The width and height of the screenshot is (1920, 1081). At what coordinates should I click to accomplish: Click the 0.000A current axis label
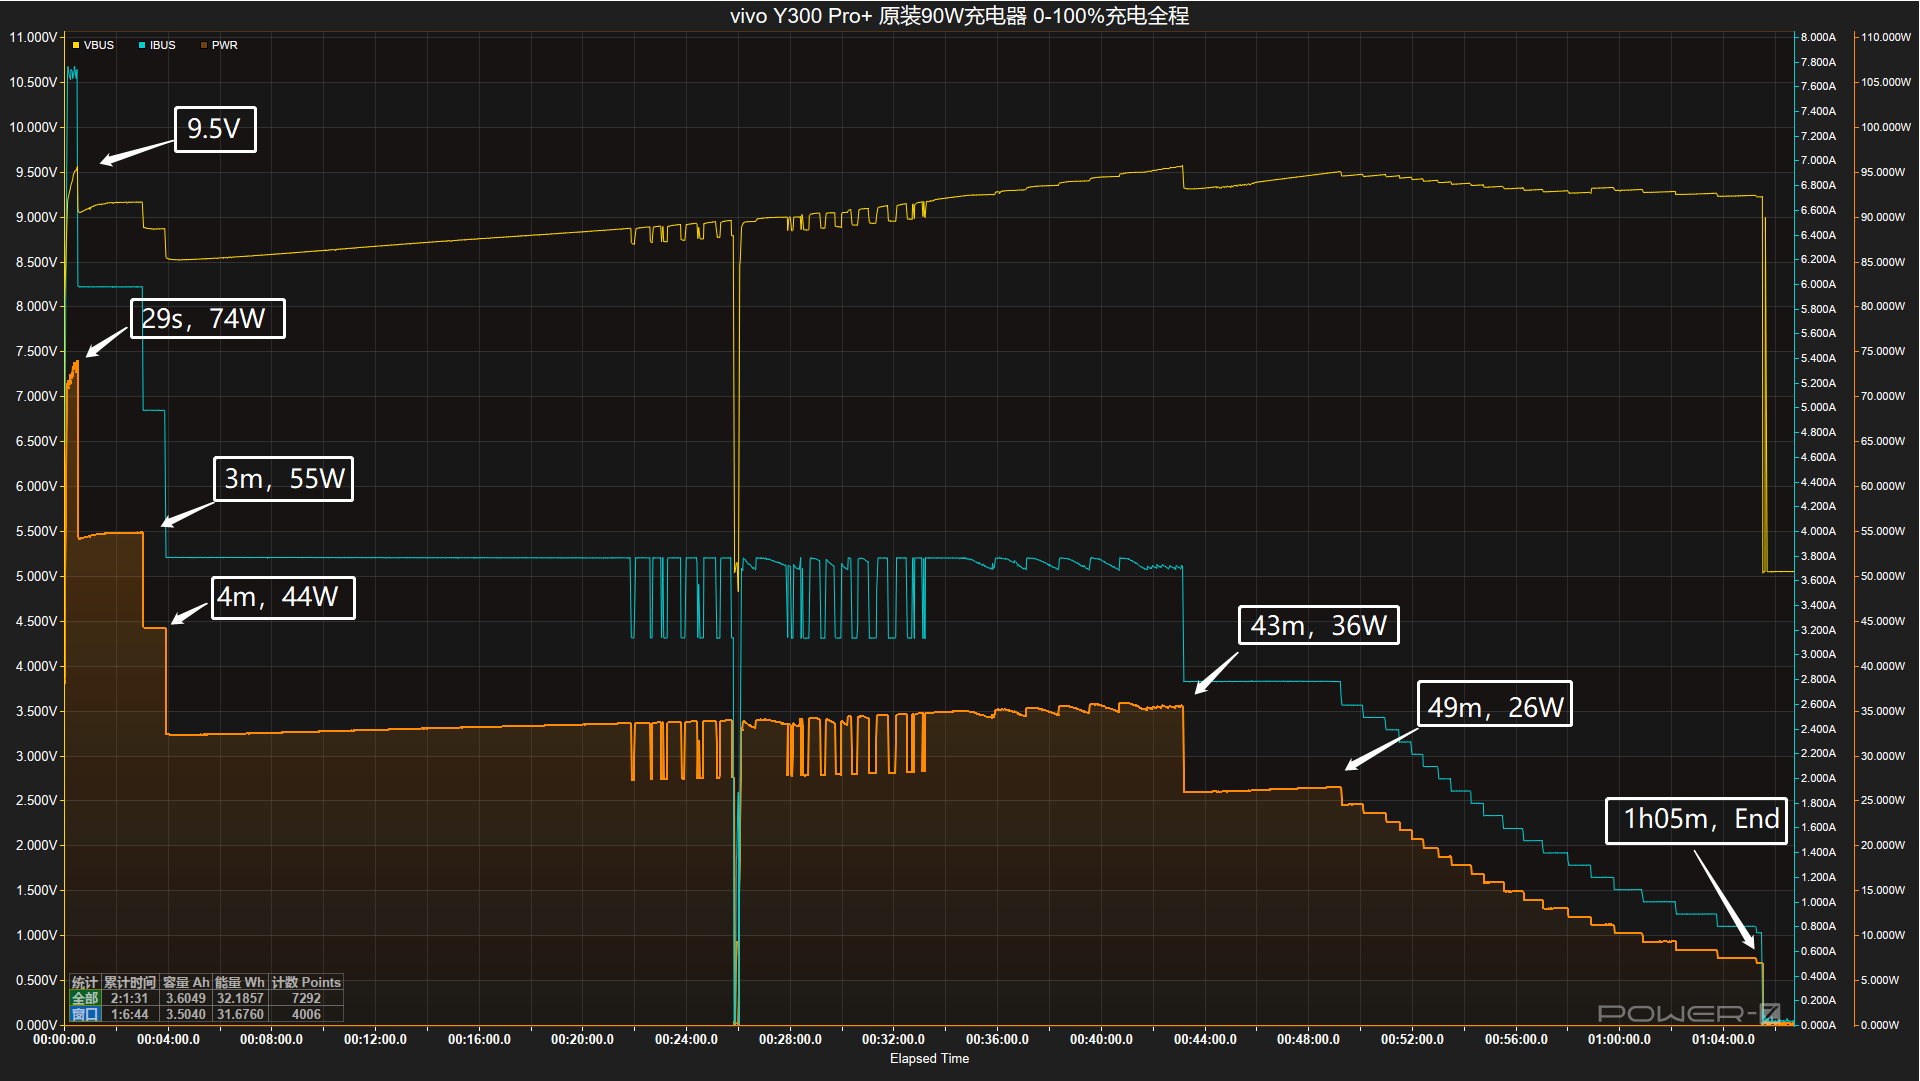[x=1818, y=1025]
